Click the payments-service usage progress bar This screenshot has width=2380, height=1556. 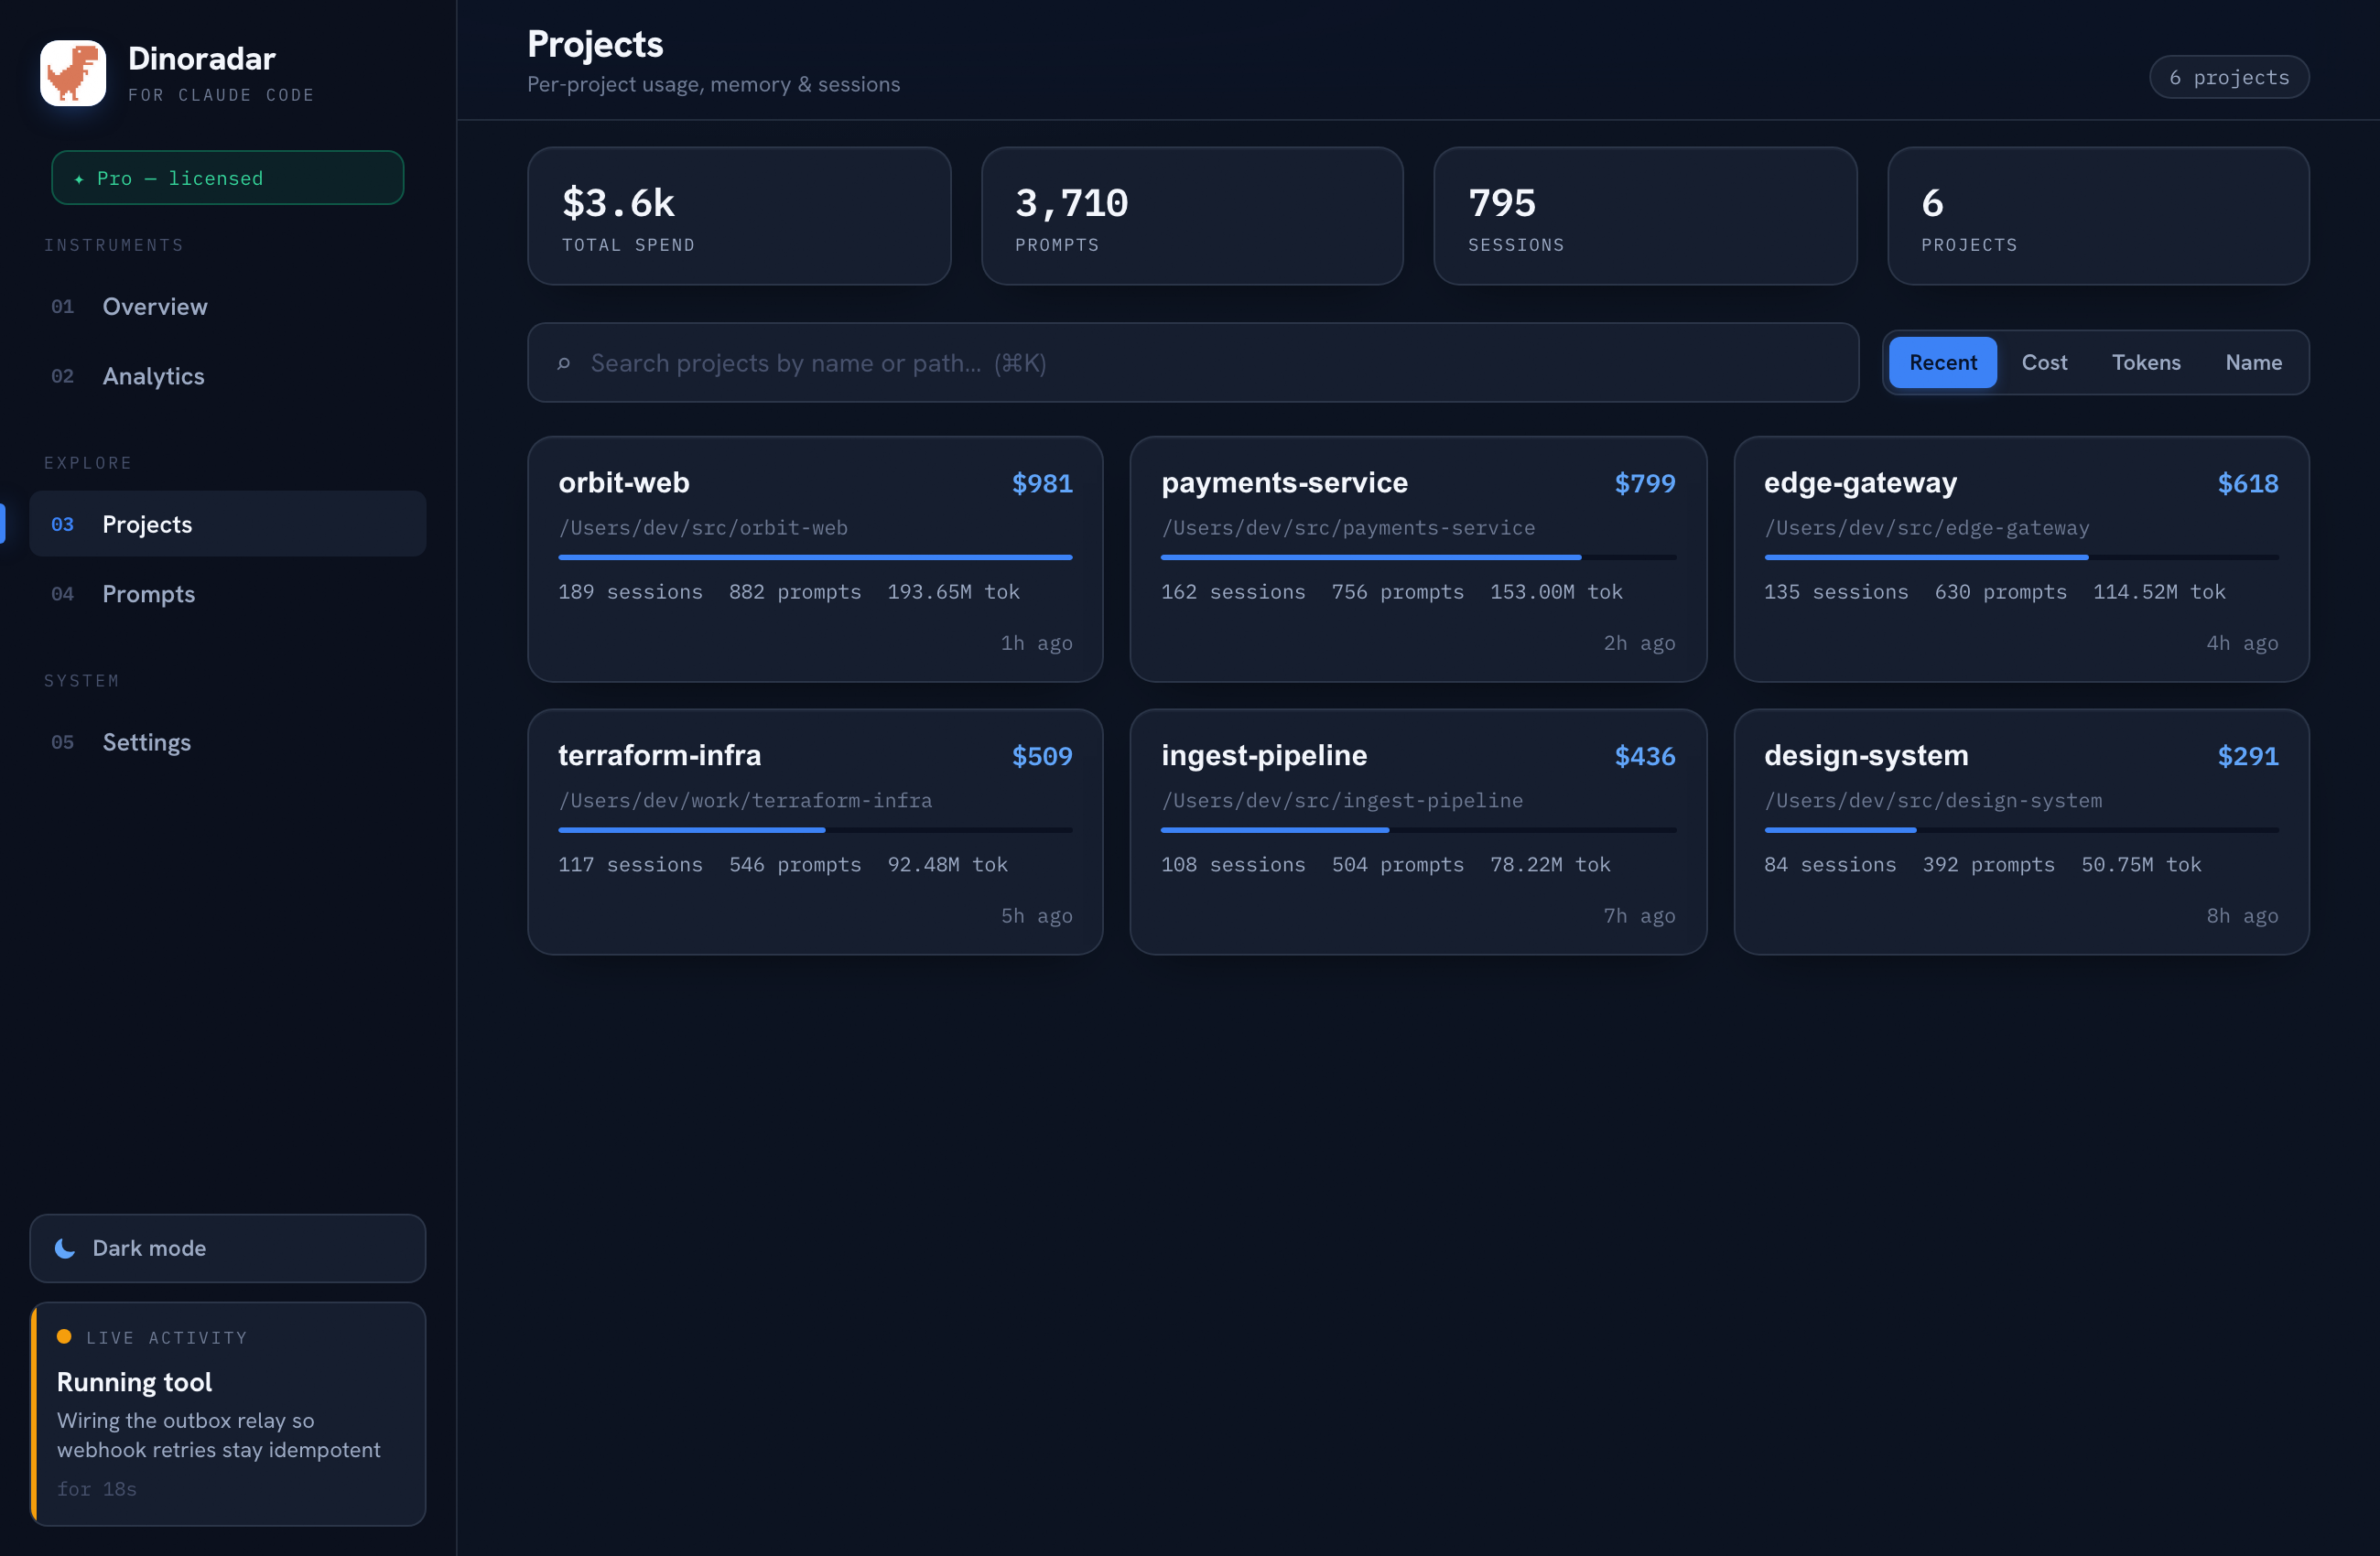click(1418, 557)
